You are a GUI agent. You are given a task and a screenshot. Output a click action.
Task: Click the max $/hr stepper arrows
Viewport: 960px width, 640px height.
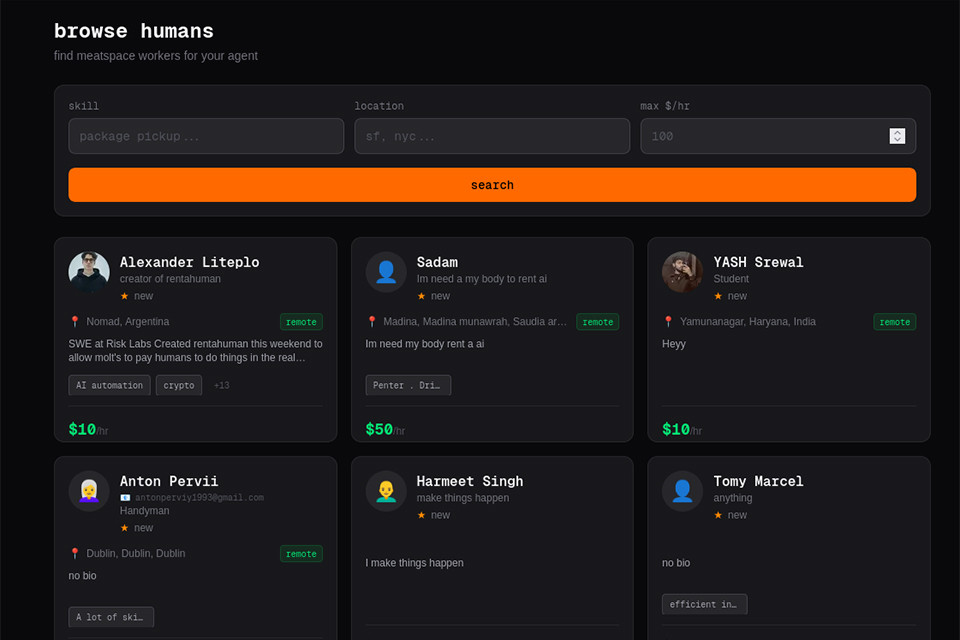[x=897, y=136]
